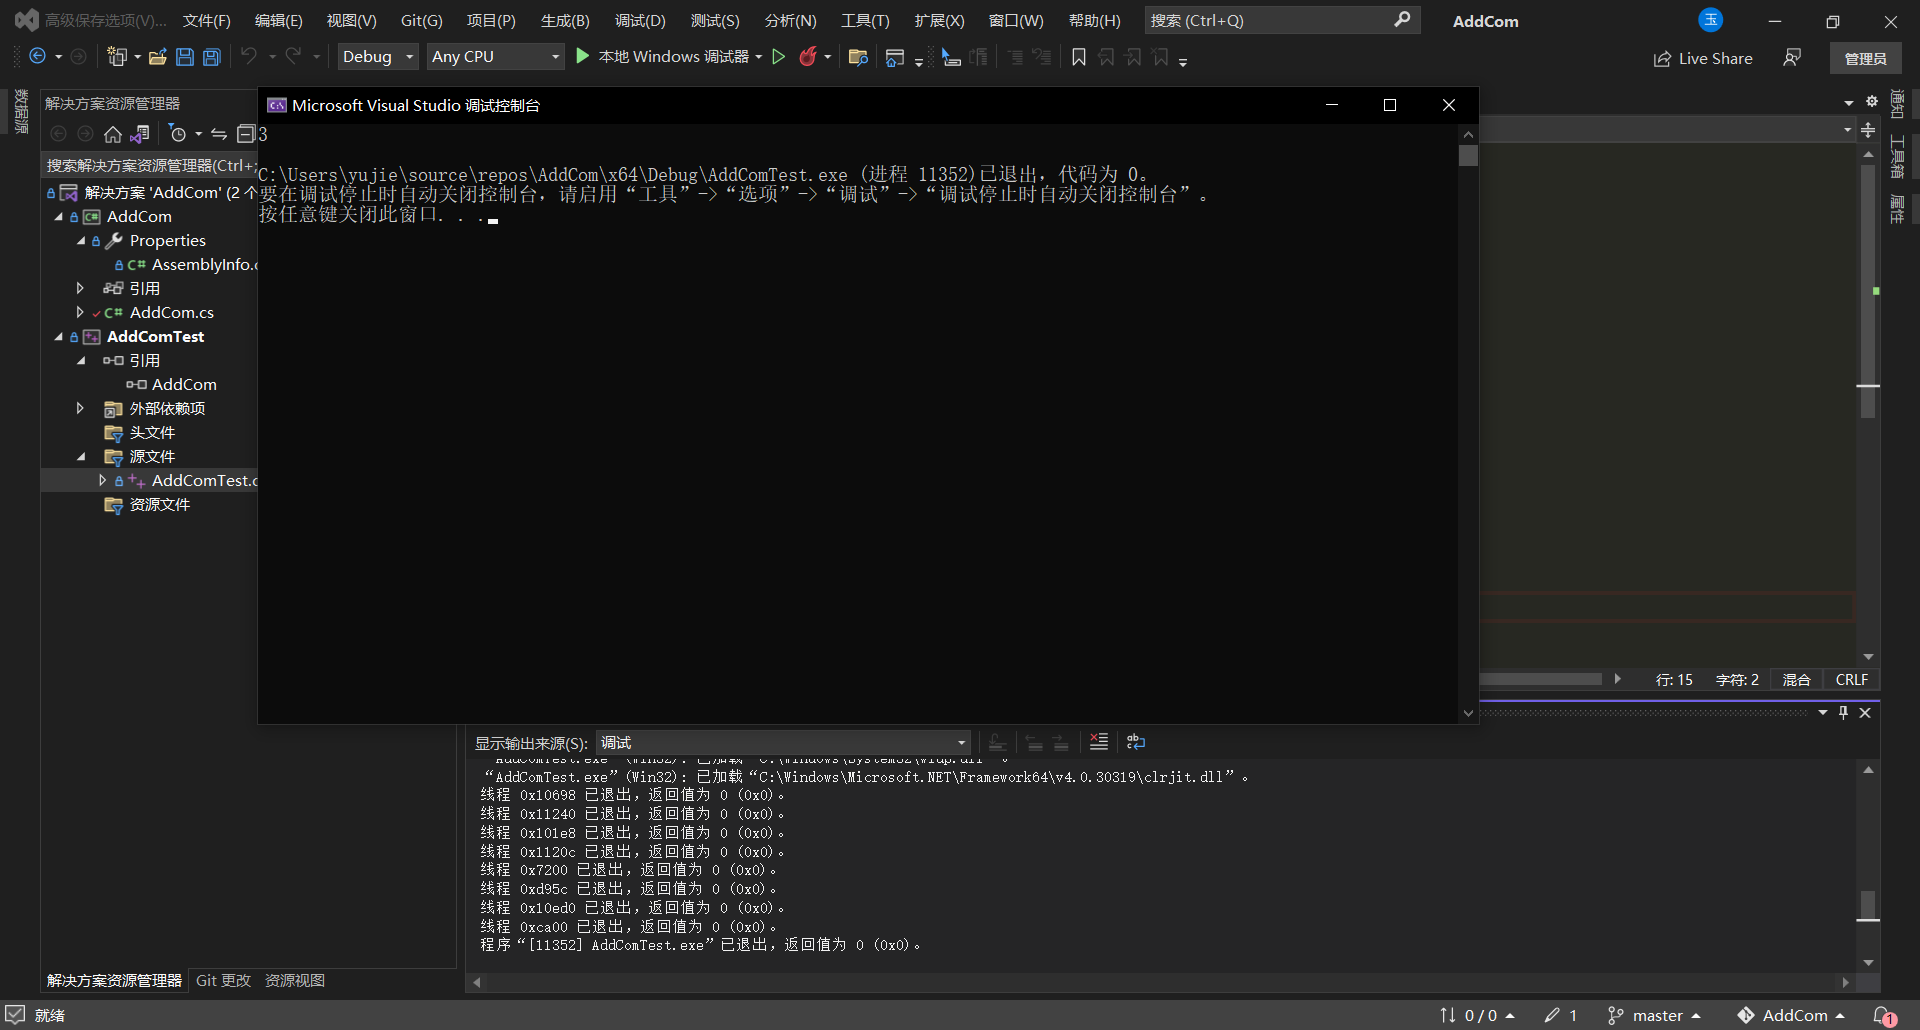Viewport: 1920px width, 1030px height.
Task: Switch to the 资源视图 tab
Action: coord(294,981)
